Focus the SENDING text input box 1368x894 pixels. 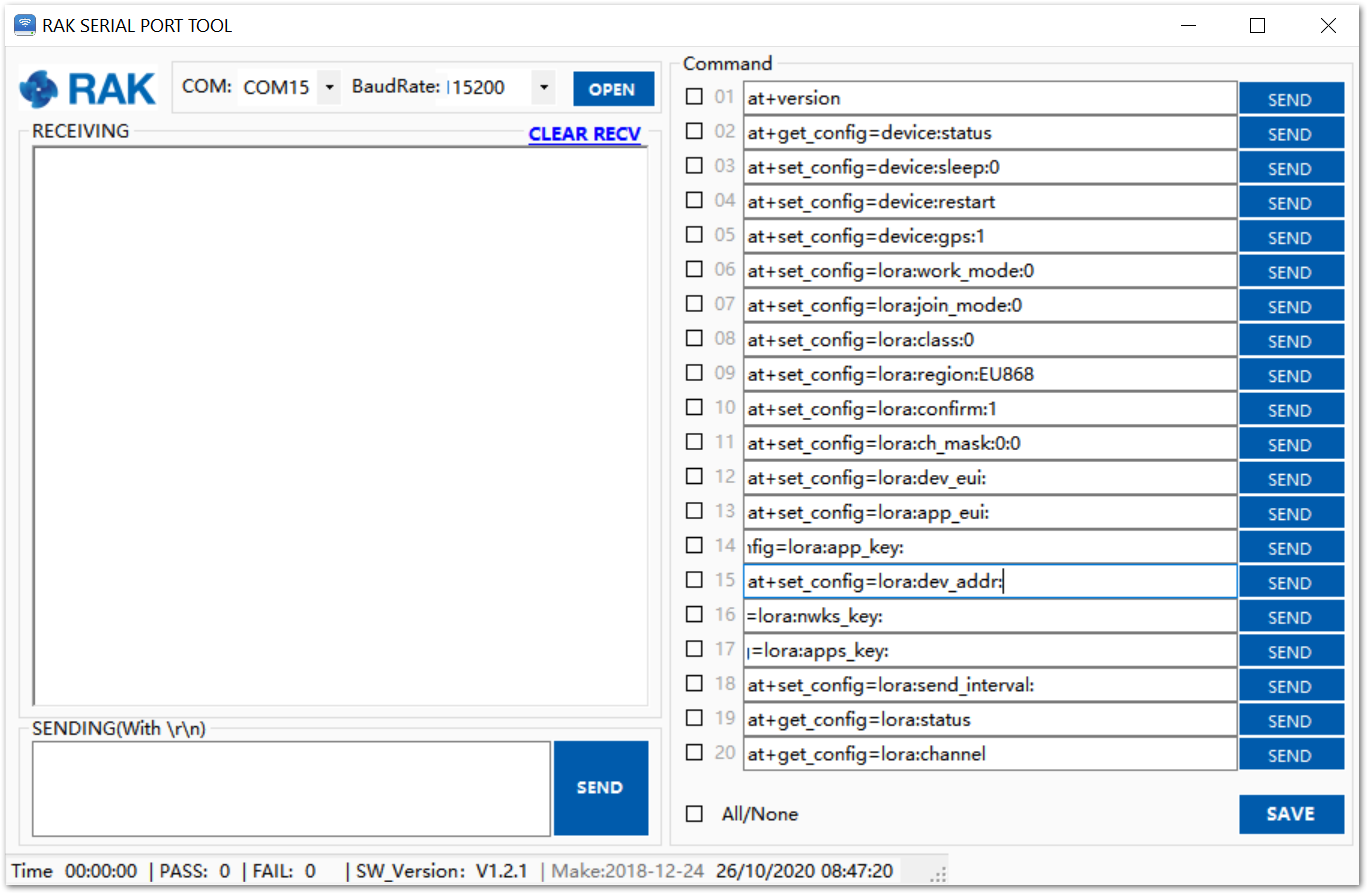pyautogui.click(x=291, y=788)
